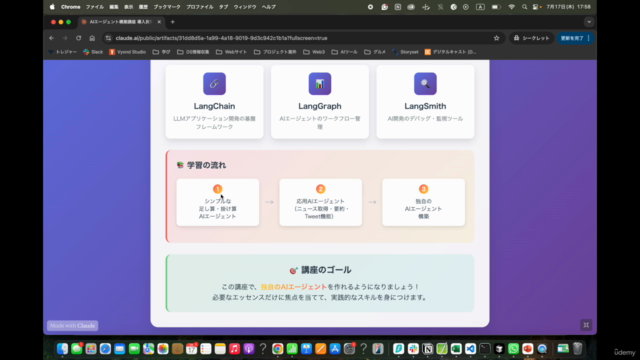Click the 更新を完了 update button
The image size is (640, 360).
[x=576, y=38]
